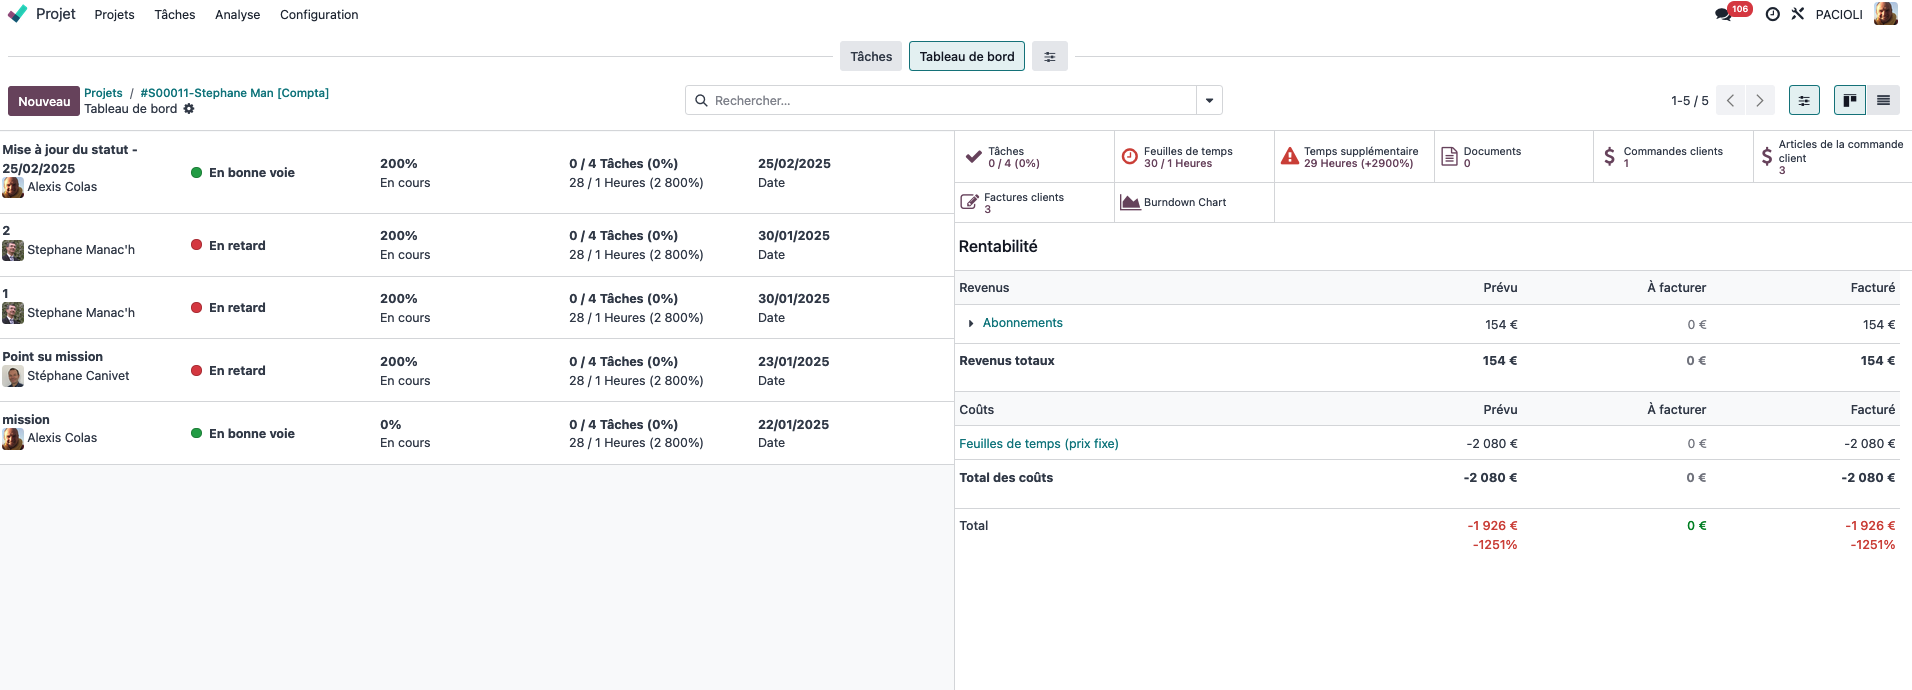The width and height of the screenshot is (1912, 690).
Task: Click the clock activities icon in the top bar
Action: click(x=1772, y=15)
